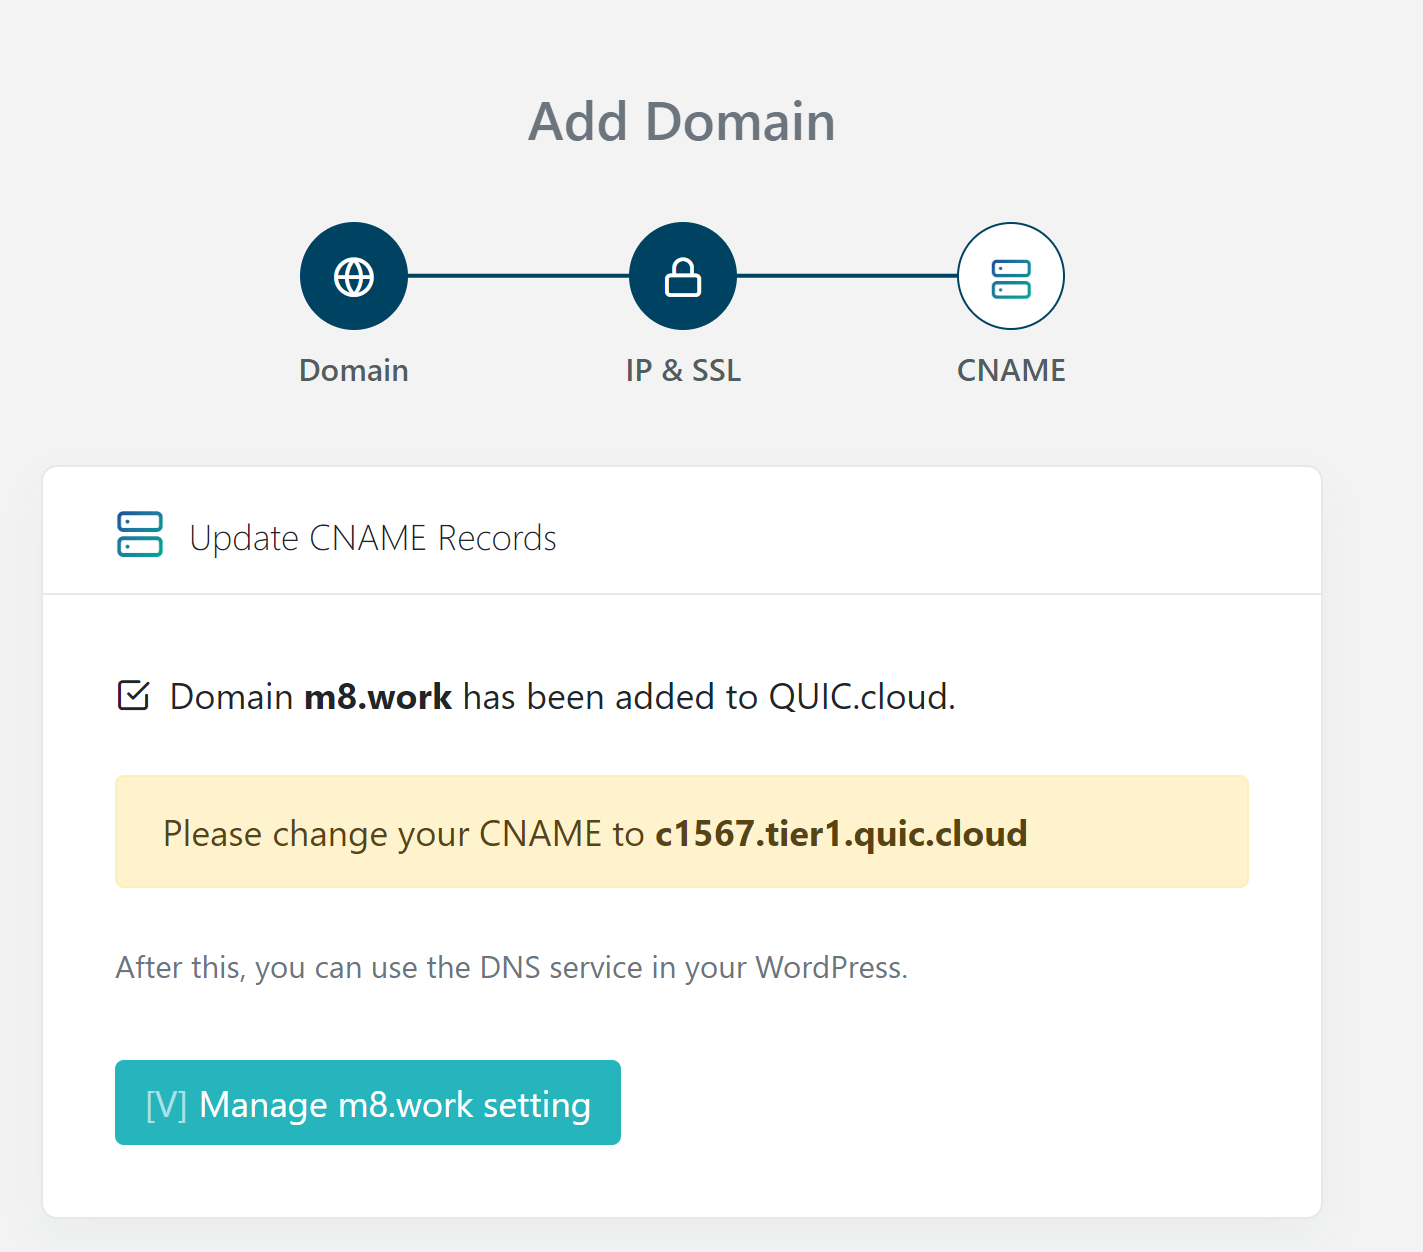Click the progress line between Domain and IP & SSL
The height and width of the screenshot is (1252, 1423).
click(518, 276)
